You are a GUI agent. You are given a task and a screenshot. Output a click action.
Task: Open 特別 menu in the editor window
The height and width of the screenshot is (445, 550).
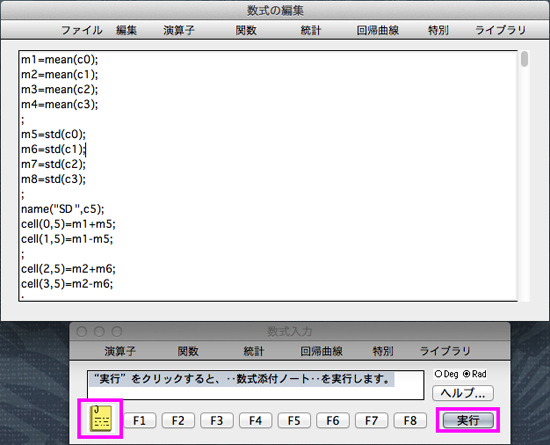click(x=438, y=31)
